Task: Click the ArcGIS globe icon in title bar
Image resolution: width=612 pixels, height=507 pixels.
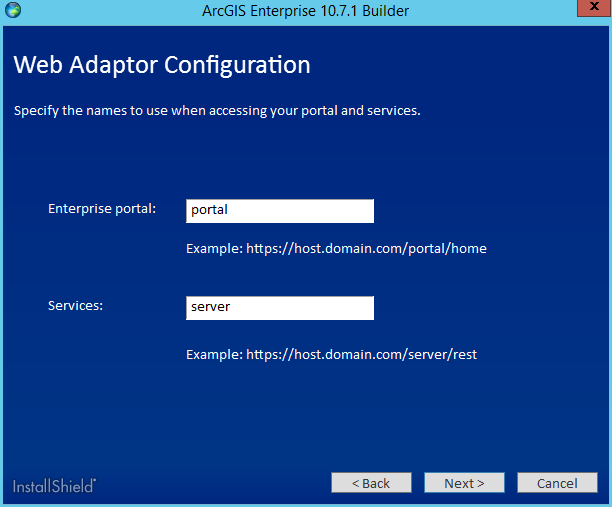Action: (12, 10)
